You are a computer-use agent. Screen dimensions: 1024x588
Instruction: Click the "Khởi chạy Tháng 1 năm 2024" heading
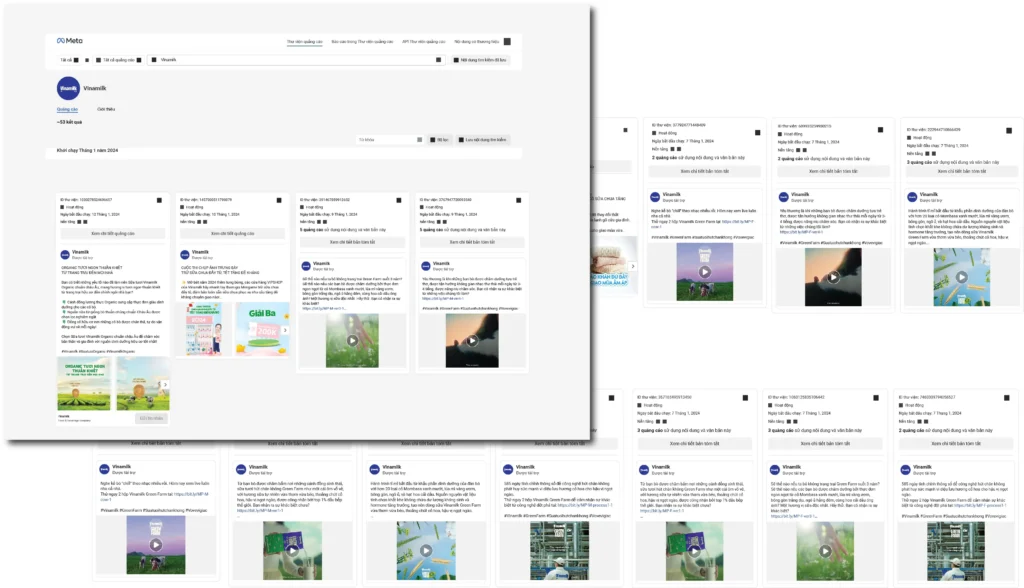coord(88,151)
